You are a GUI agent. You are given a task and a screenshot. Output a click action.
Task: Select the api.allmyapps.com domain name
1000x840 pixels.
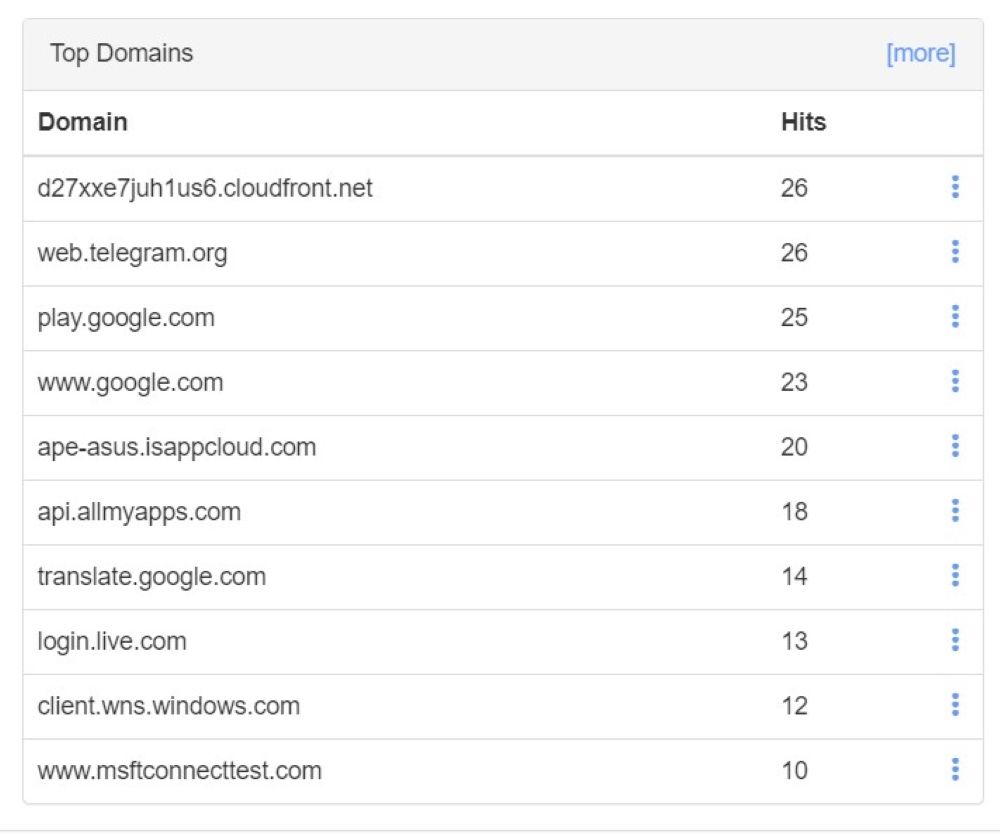pos(139,512)
